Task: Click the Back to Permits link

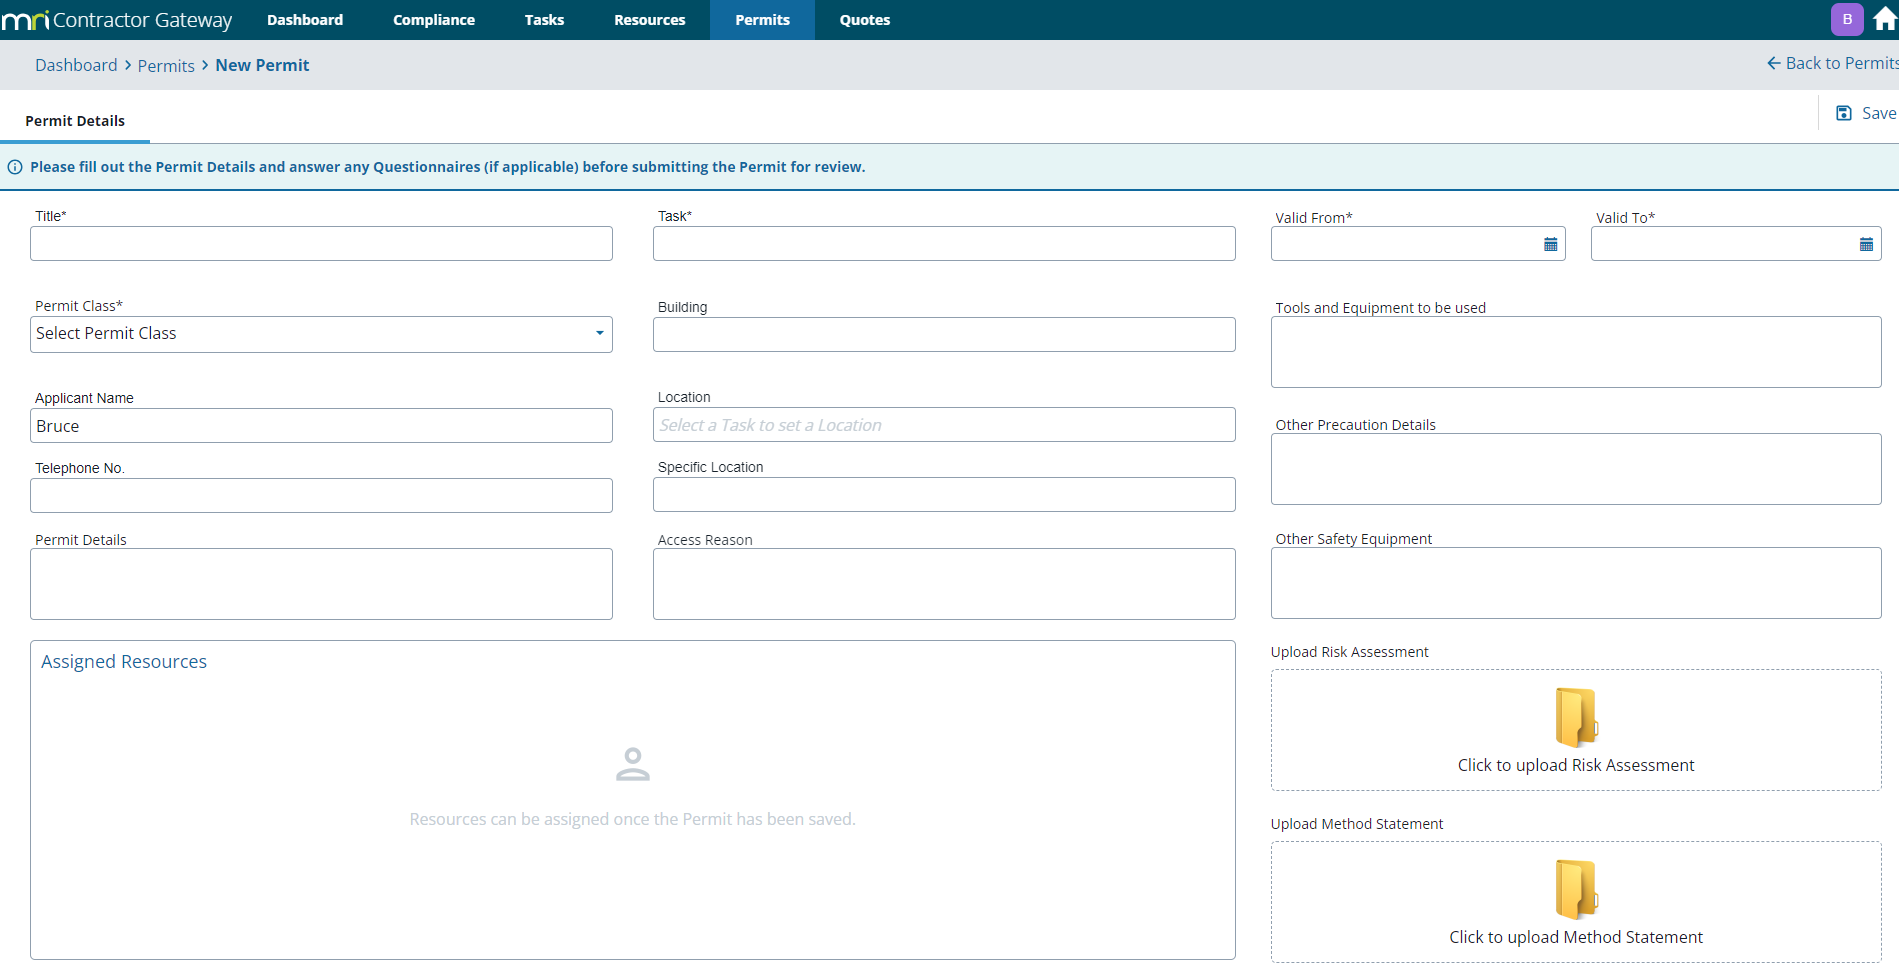Action: pos(1832,64)
